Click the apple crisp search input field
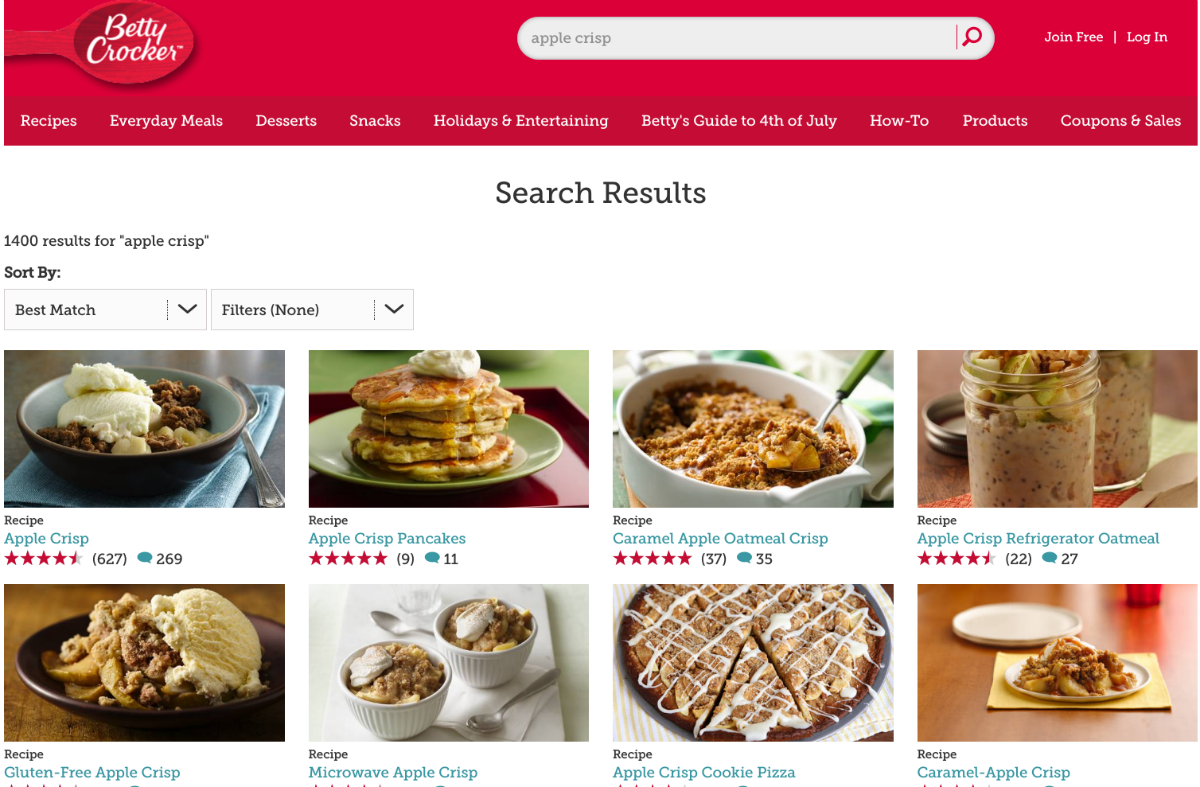The height and width of the screenshot is (787, 1200). point(737,38)
